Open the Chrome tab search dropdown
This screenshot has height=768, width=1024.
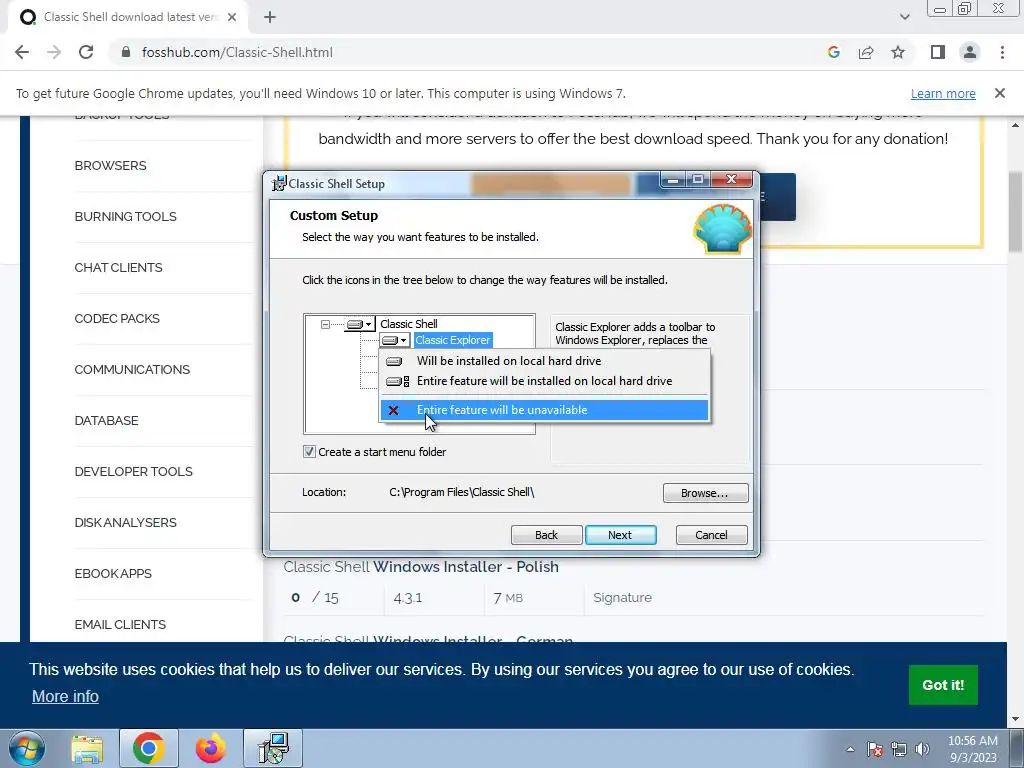[904, 17]
